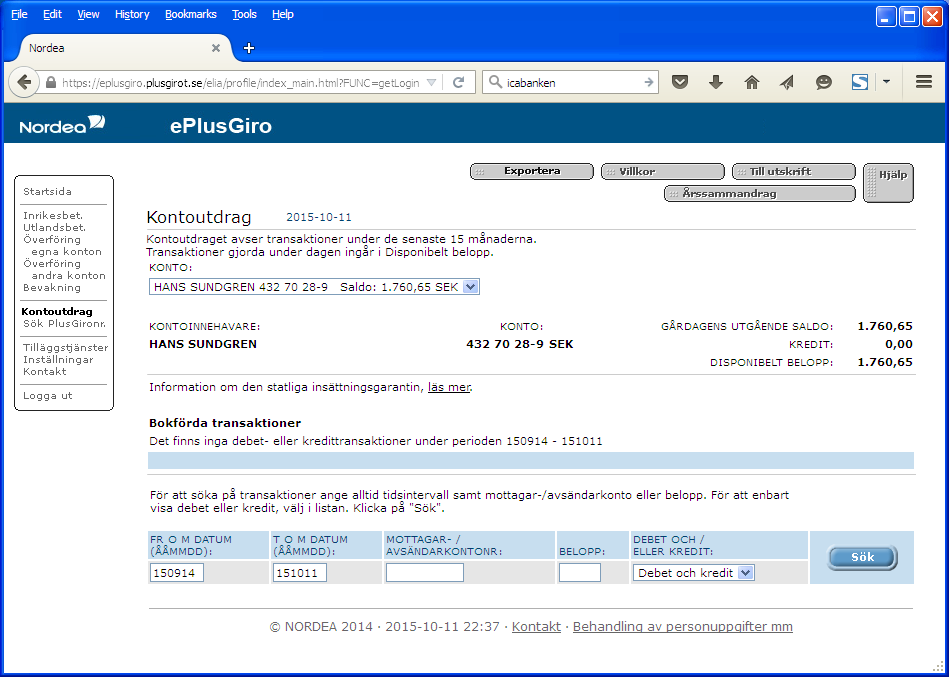Screen dimensions: 949x677
Task: Minimize the browser window
Action: [x=887, y=16]
